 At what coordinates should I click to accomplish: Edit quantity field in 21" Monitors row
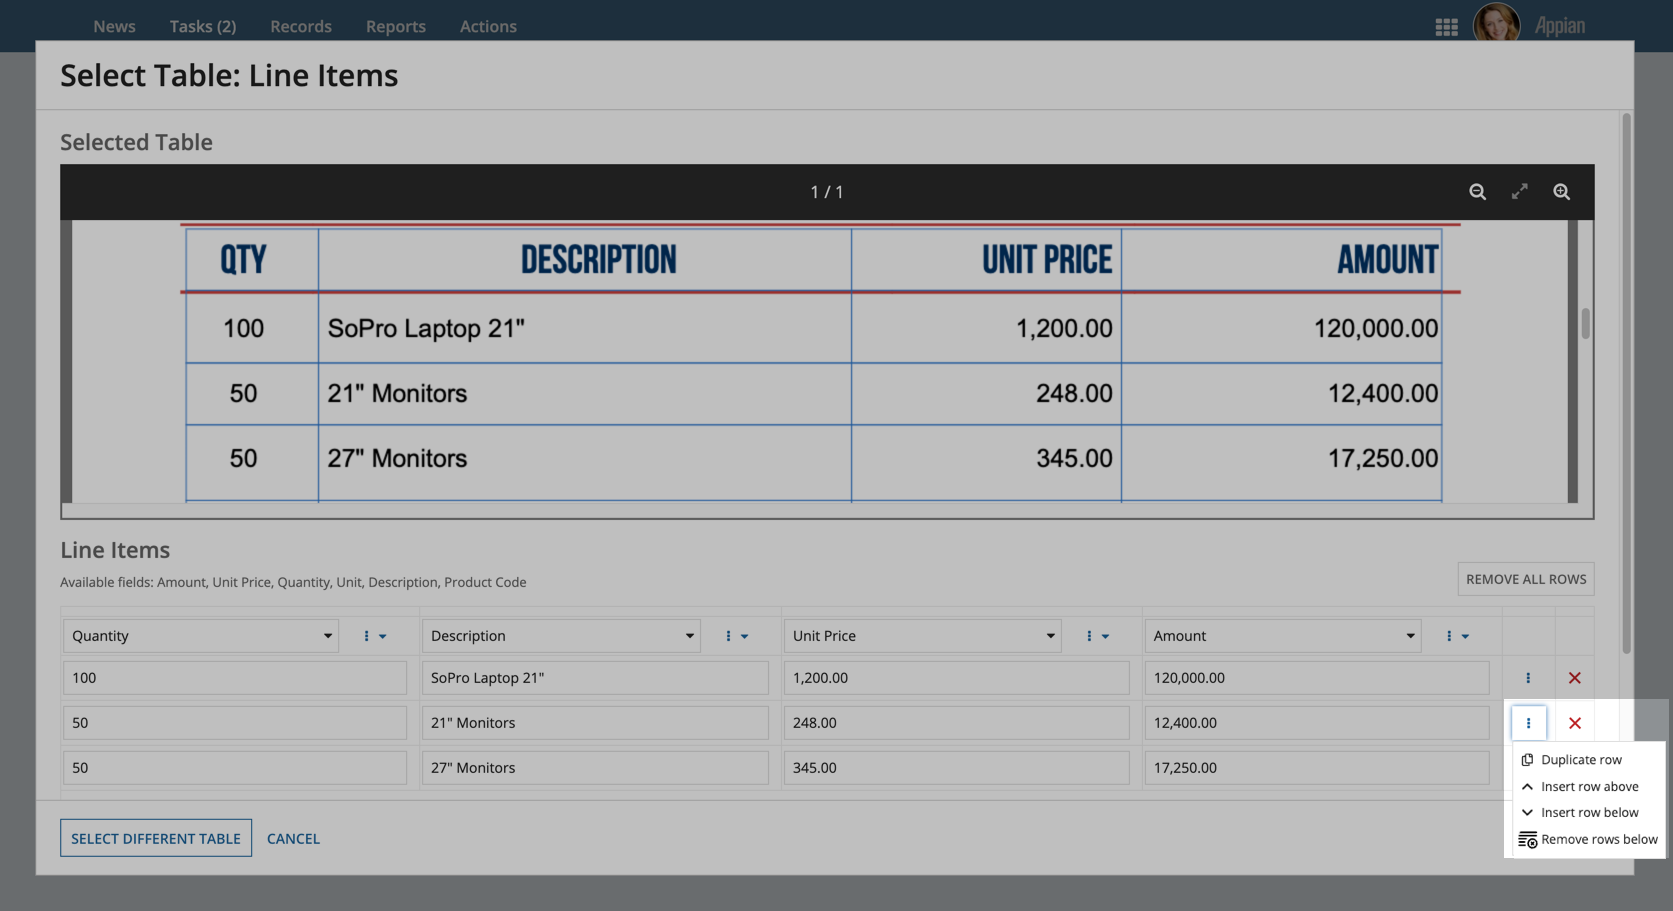[x=235, y=723]
